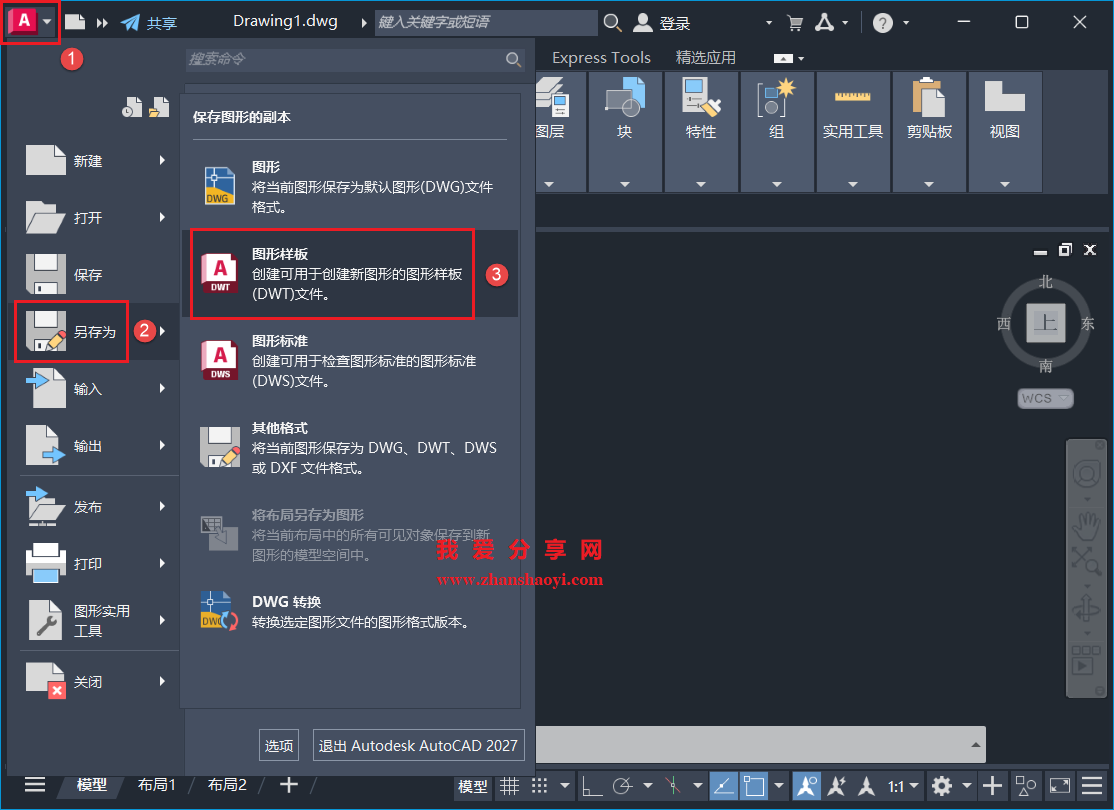
Task: Select Open (打开) in application menu
Action: (96, 217)
